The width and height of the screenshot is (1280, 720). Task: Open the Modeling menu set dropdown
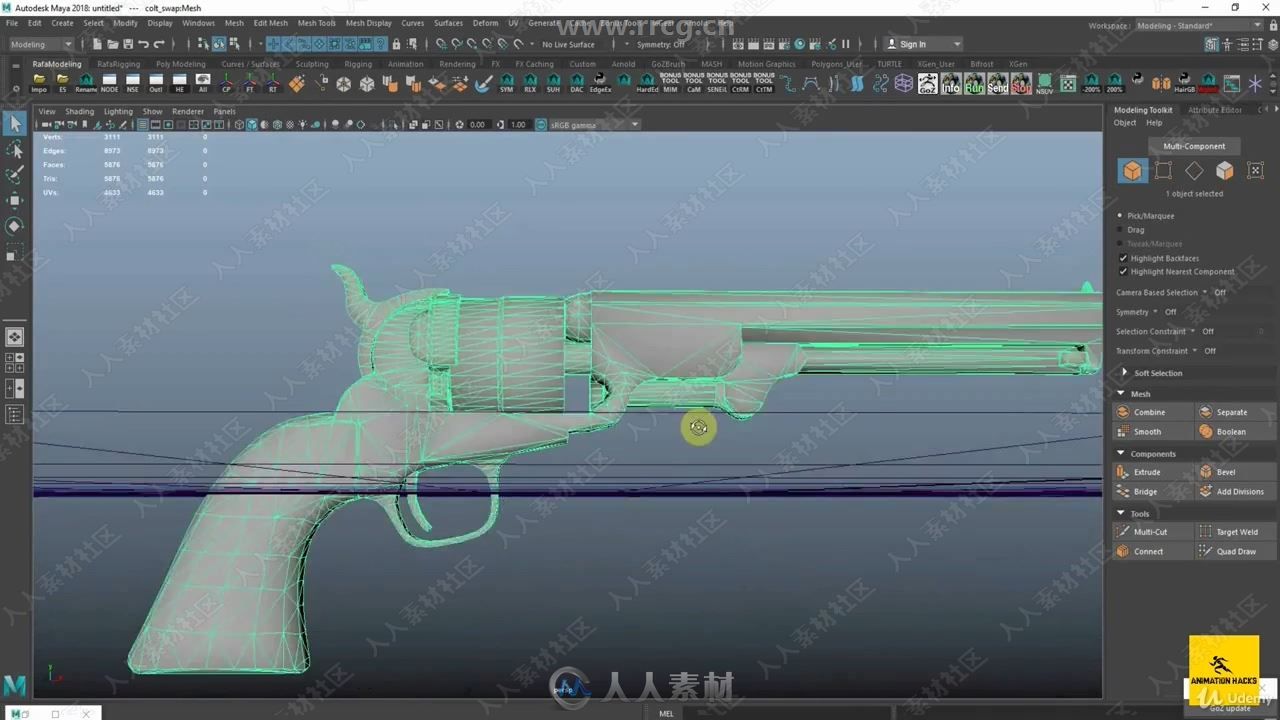pos(40,44)
